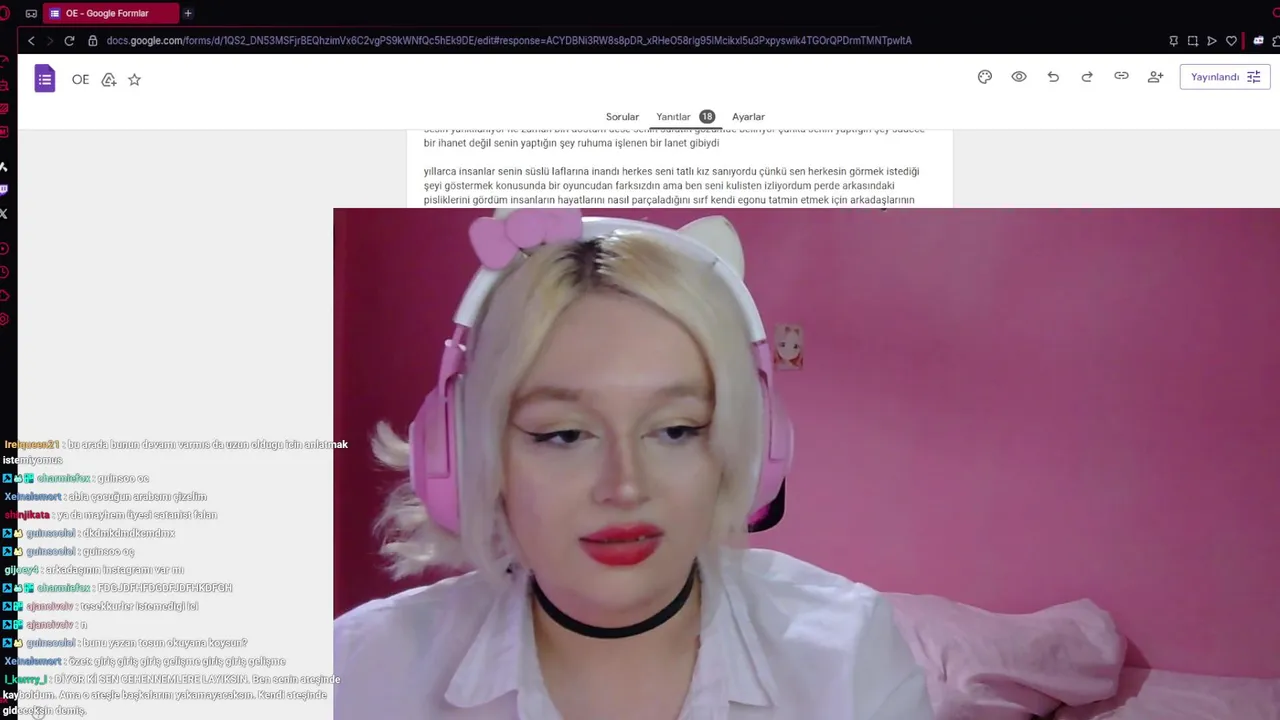
Task: Open the player icon in the sidebar
Action: pyautogui.click(x=4, y=249)
